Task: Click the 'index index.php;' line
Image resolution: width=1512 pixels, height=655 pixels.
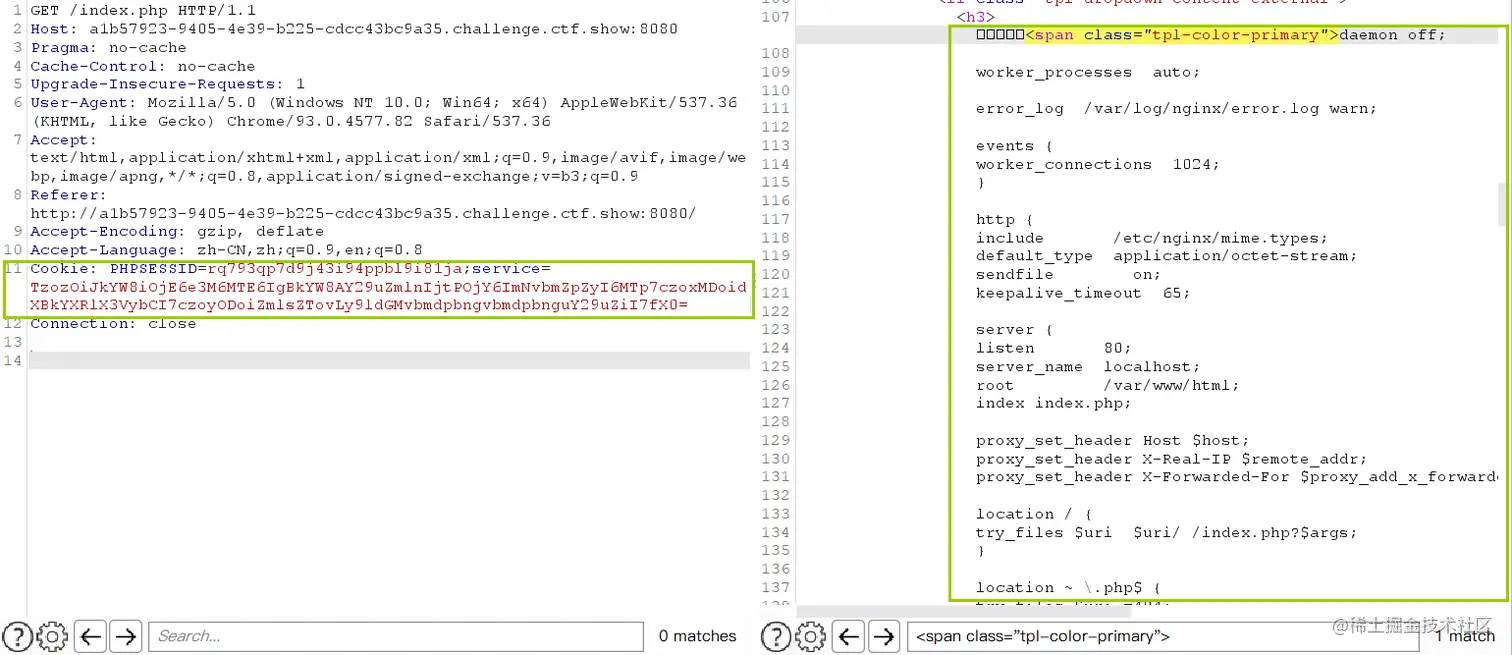Action: coord(1054,403)
